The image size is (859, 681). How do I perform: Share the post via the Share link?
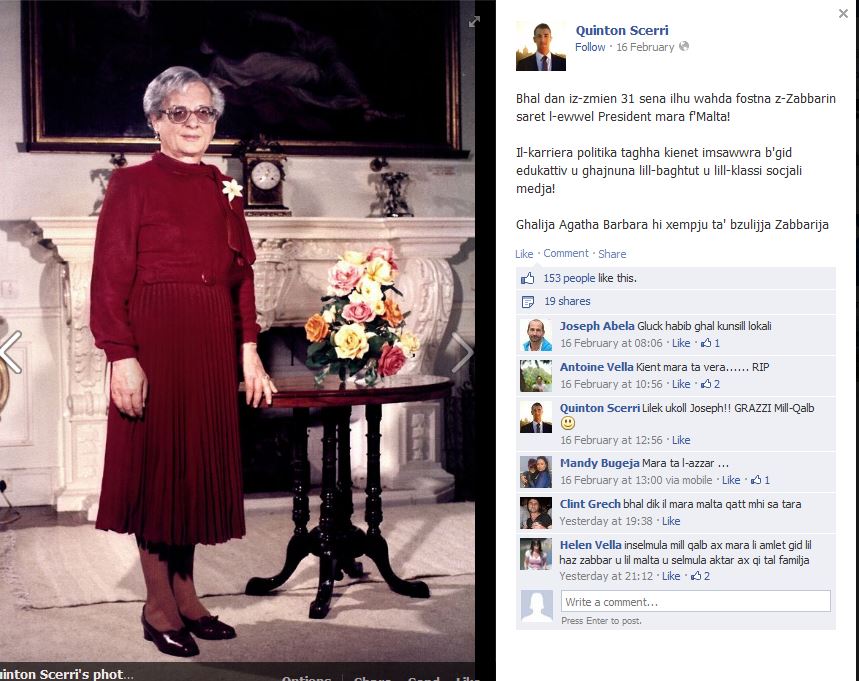(612, 254)
